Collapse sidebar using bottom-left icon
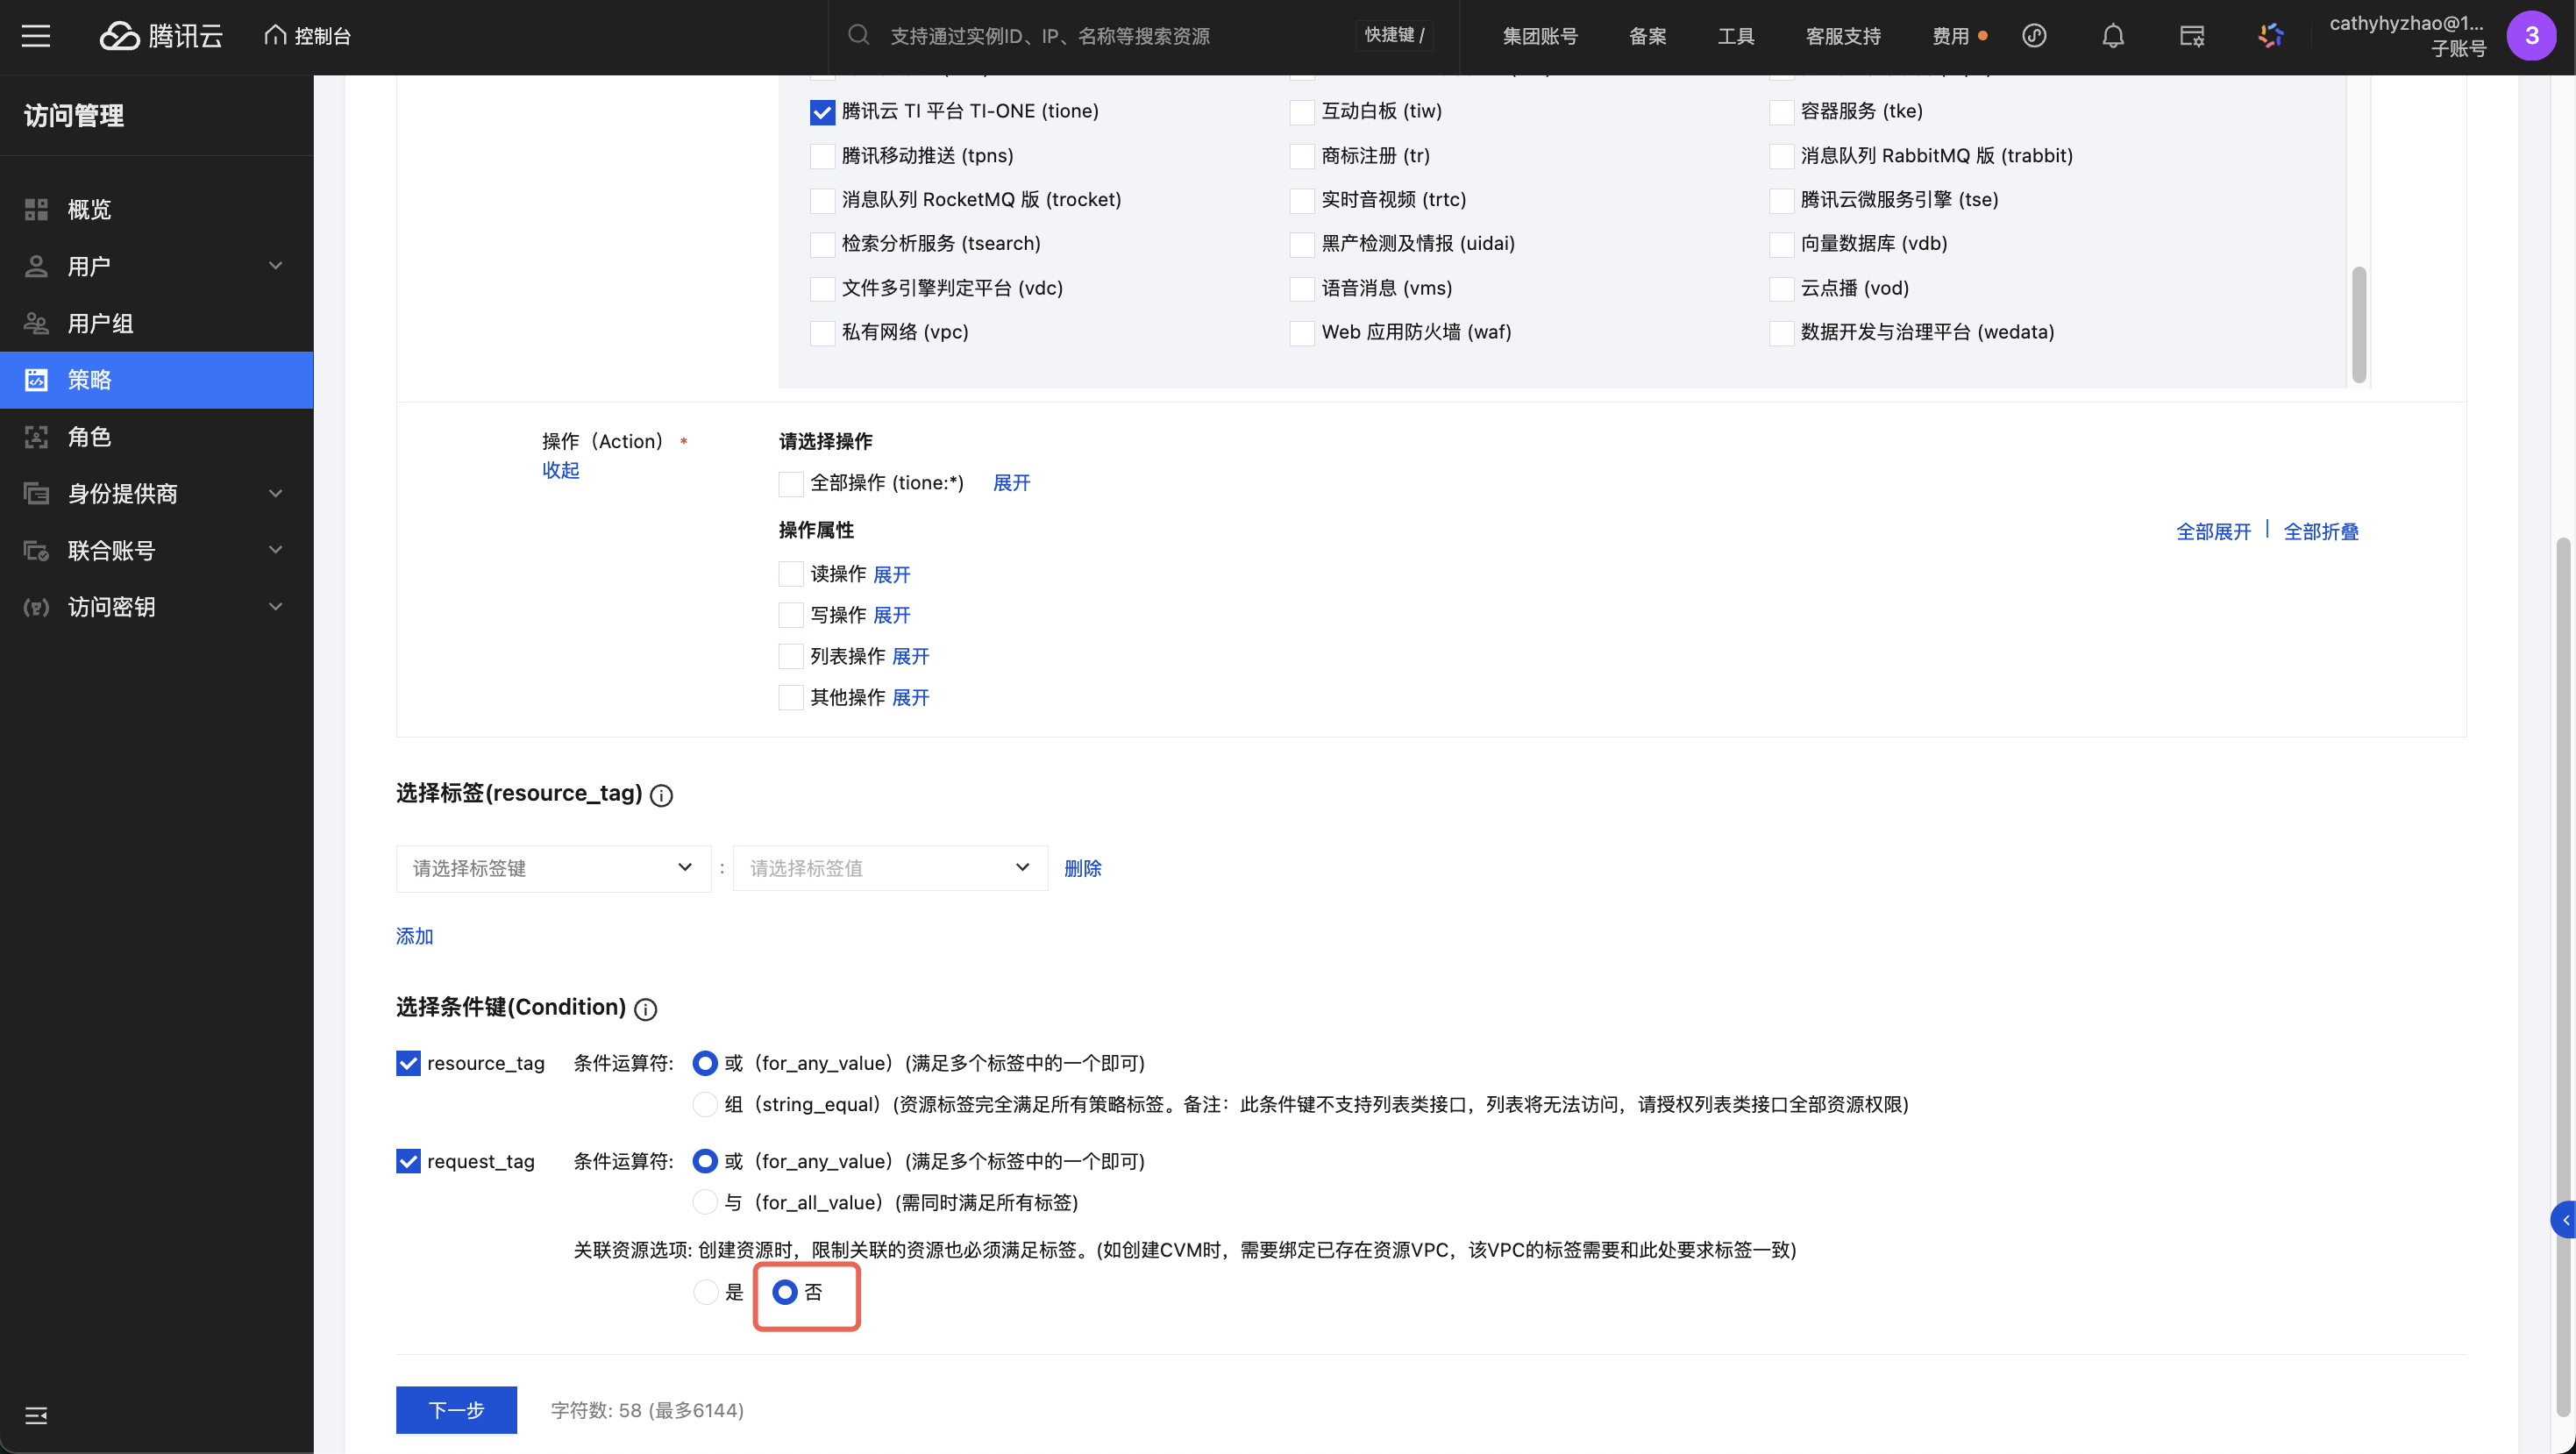 36,1415
